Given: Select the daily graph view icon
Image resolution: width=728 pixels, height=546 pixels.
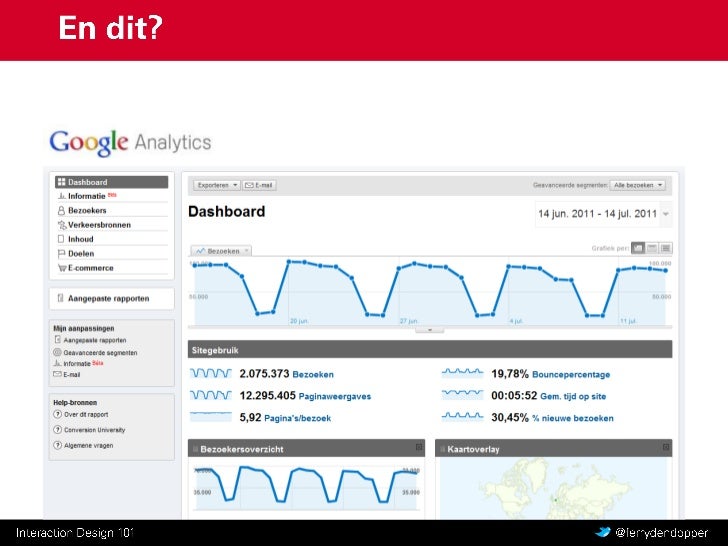Looking at the screenshot, I should [x=638, y=248].
